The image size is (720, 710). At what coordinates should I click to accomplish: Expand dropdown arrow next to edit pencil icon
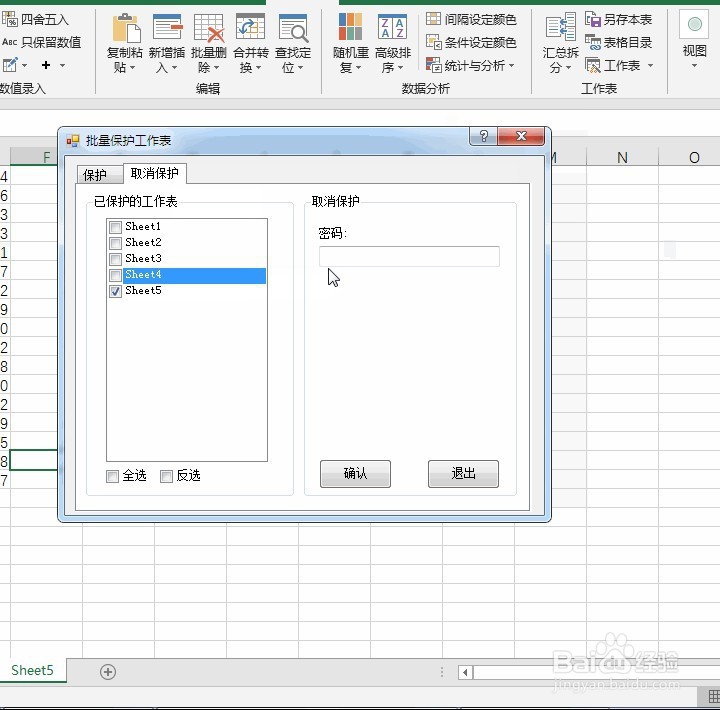tap(25, 65)
